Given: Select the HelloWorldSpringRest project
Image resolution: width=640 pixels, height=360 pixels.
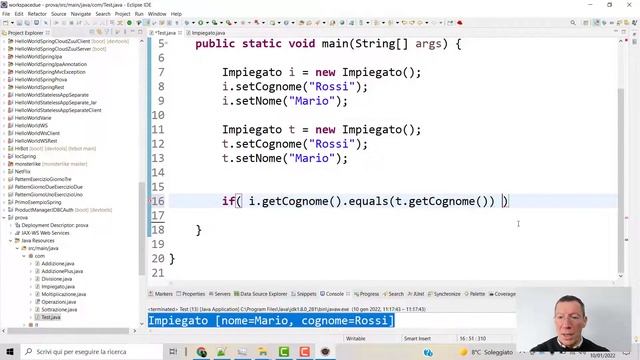Looking at the screenshot, I should pos(39,87).
